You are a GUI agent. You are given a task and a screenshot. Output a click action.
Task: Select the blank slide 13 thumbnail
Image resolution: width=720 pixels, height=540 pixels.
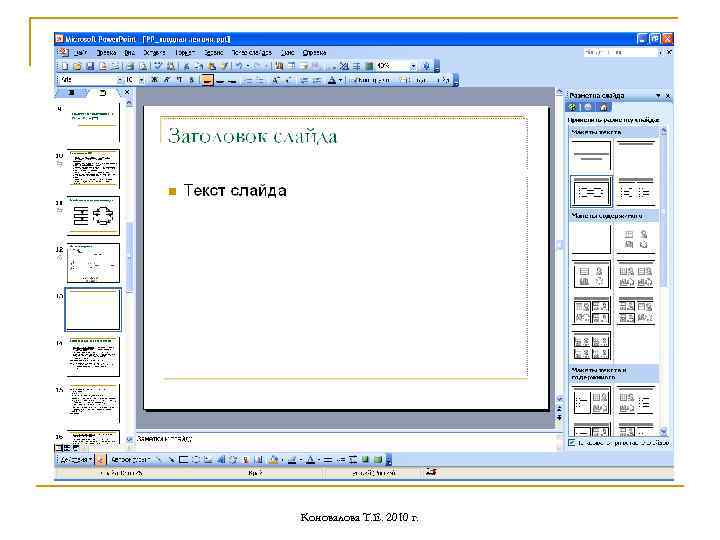93,309
